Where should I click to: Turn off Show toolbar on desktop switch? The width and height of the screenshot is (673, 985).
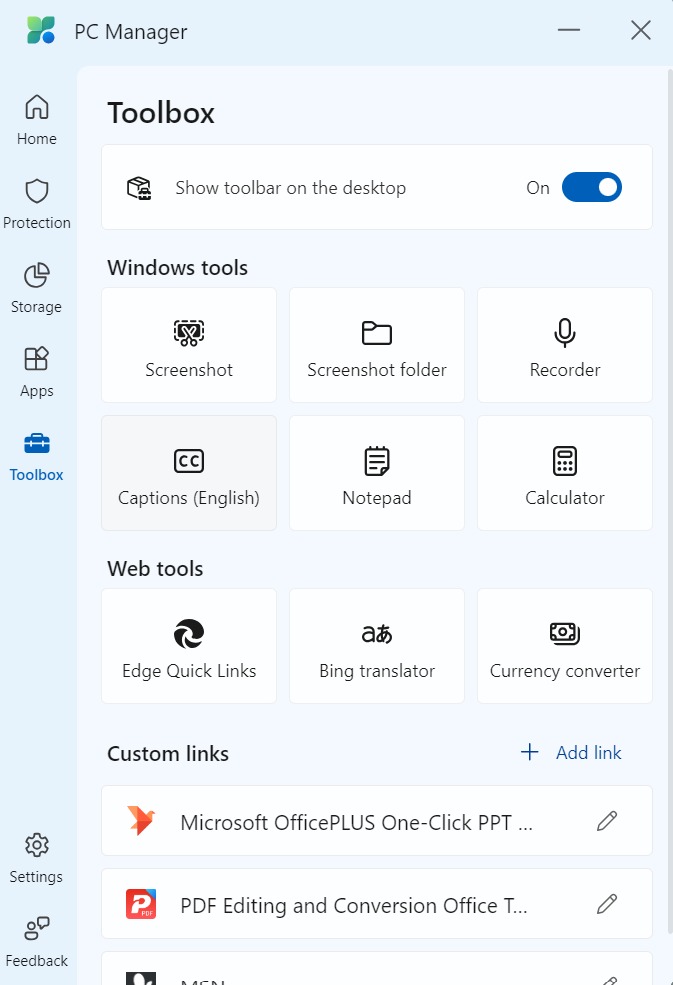(591, 187)
